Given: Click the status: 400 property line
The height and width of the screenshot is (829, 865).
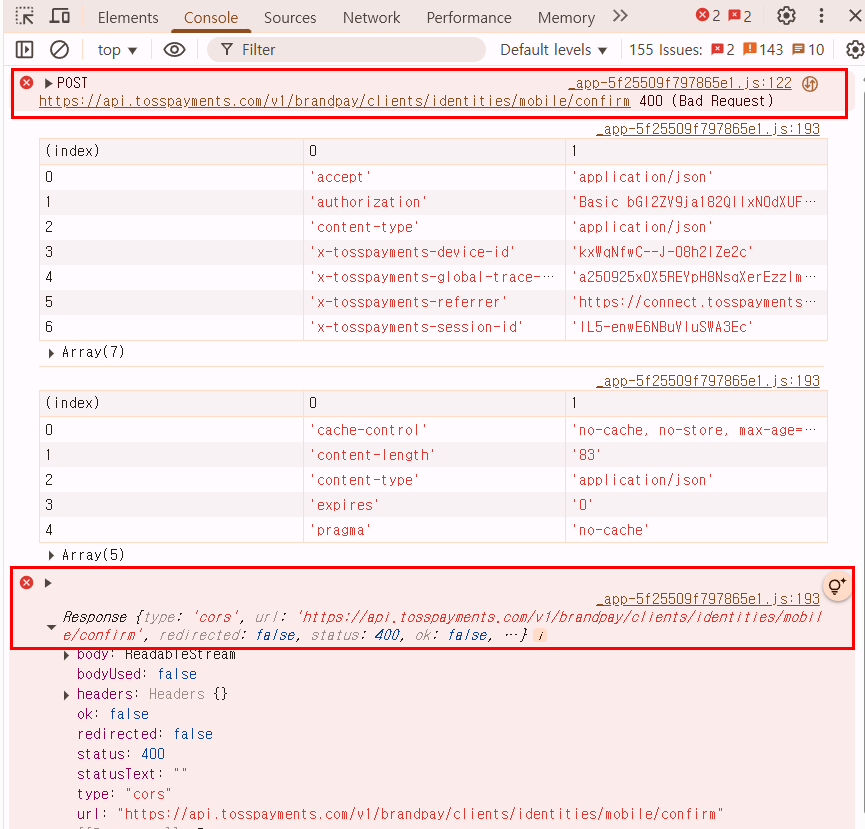Looking at the screenshot, I should (x=121, y=754).
